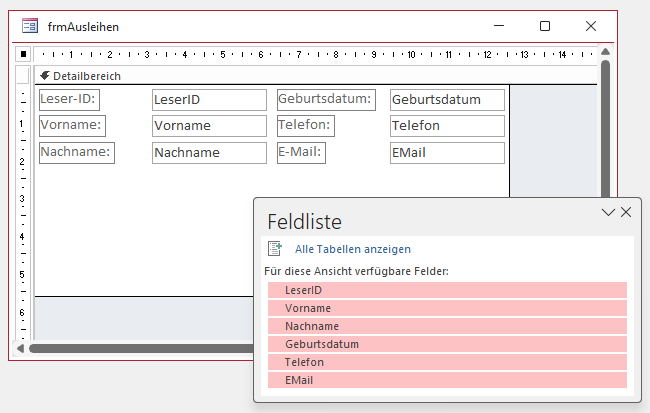
Task: Click the Detailbereich section arrow icon
Action: click(45, 76)
